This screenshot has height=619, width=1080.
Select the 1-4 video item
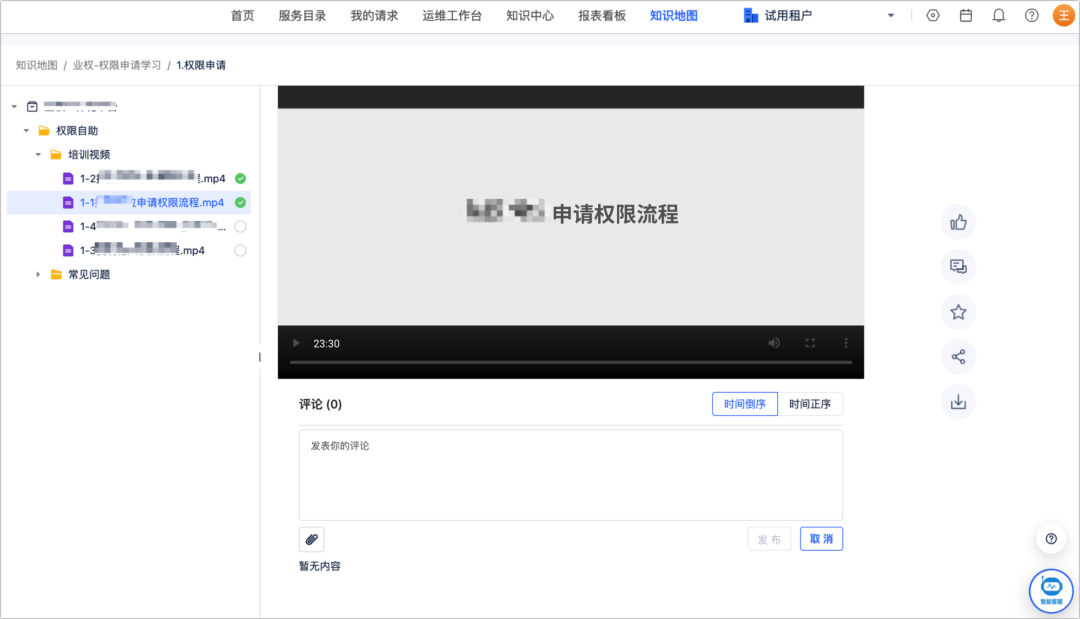tap(152, 227)
